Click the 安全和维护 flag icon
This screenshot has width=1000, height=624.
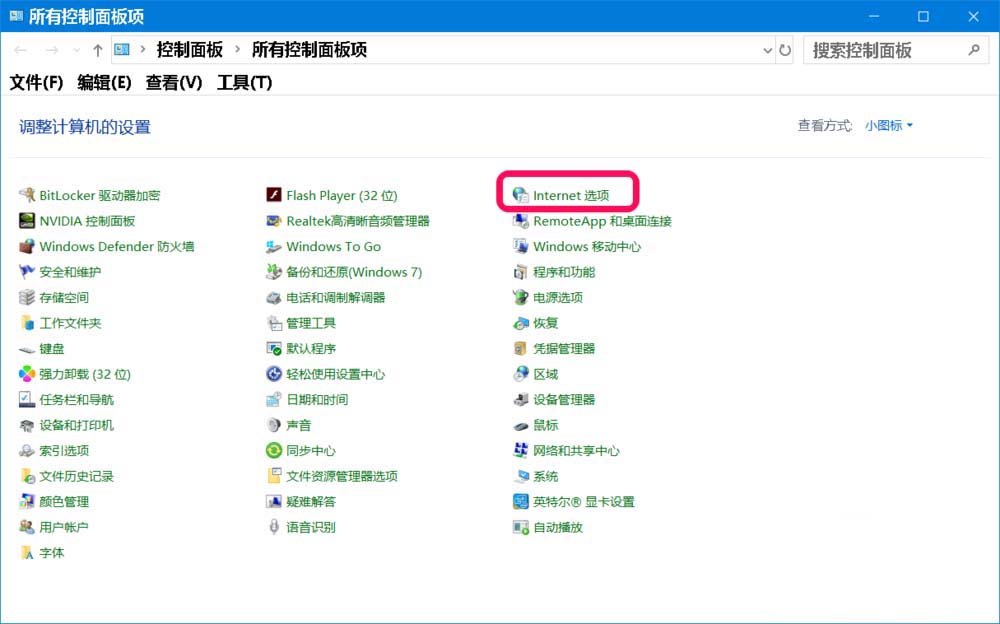27,272
